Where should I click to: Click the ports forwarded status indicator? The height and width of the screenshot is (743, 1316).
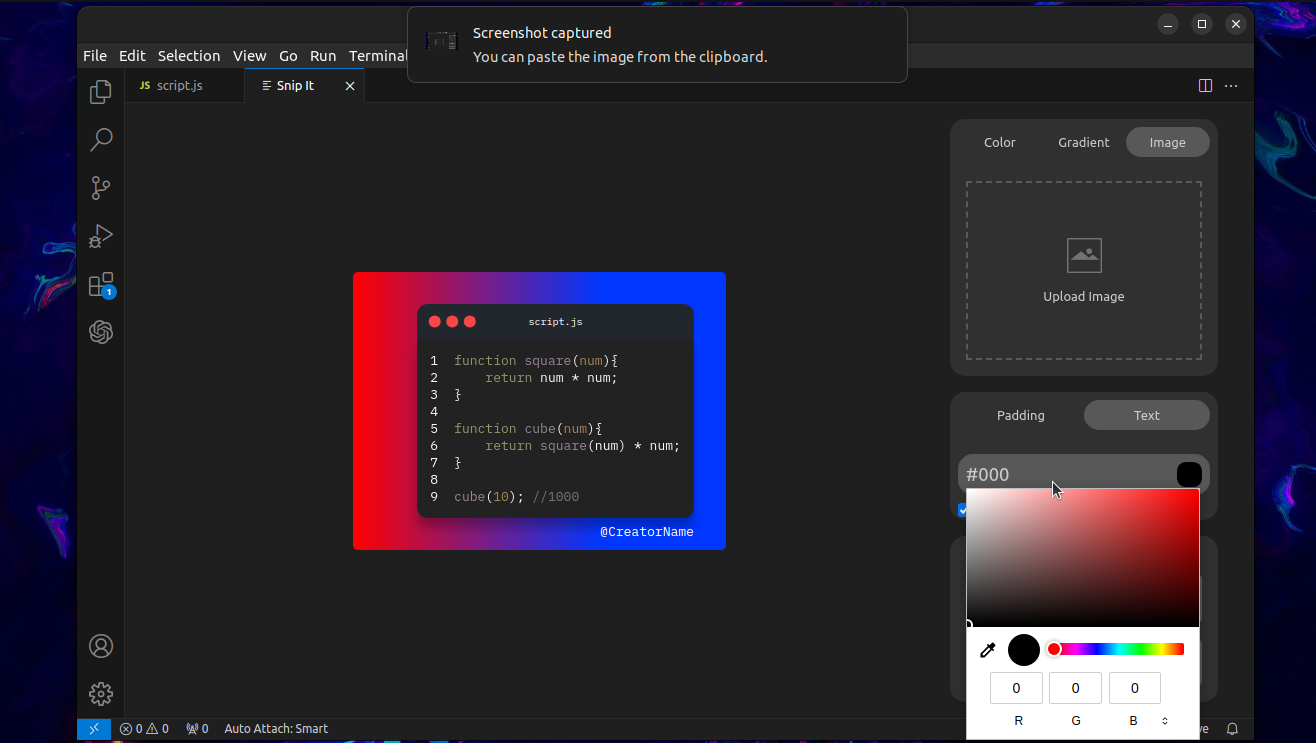(x=197, y=729)
